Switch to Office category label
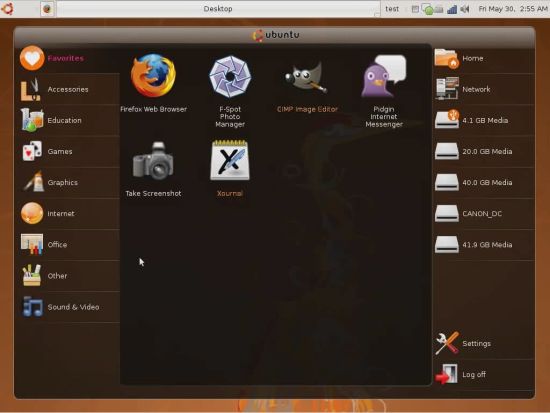This screenshot has height=413, width=550. (57, 245)
